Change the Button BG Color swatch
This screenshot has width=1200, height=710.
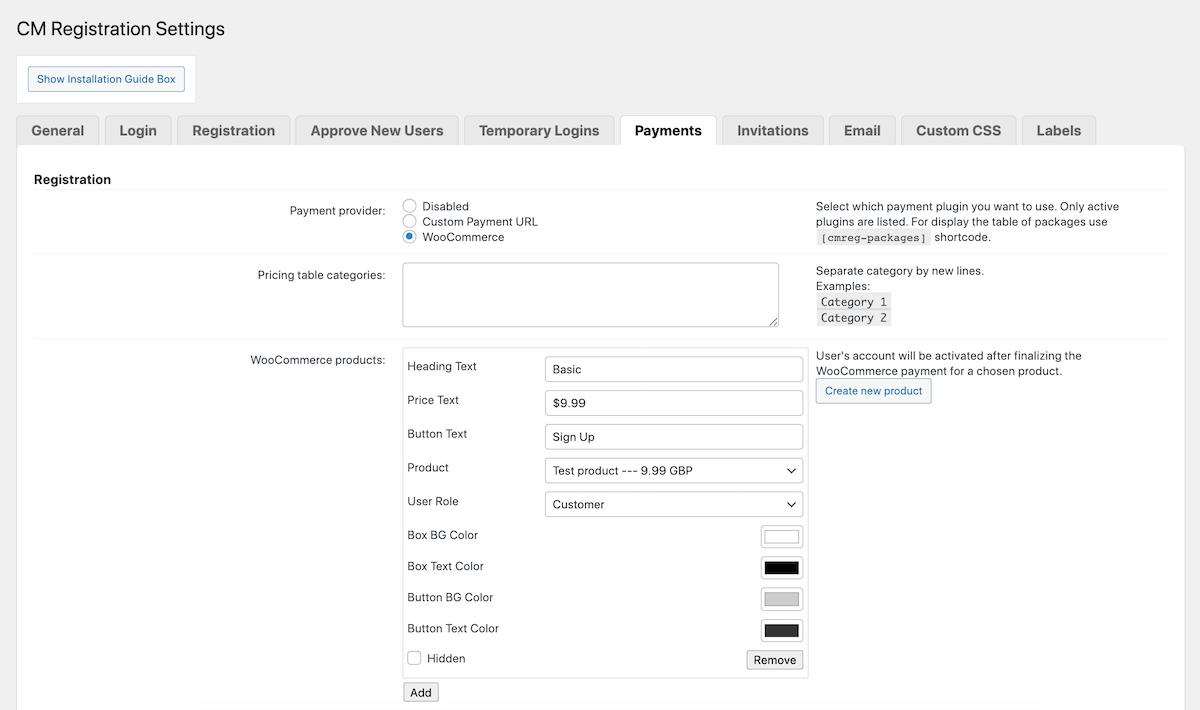coord(782,599)
